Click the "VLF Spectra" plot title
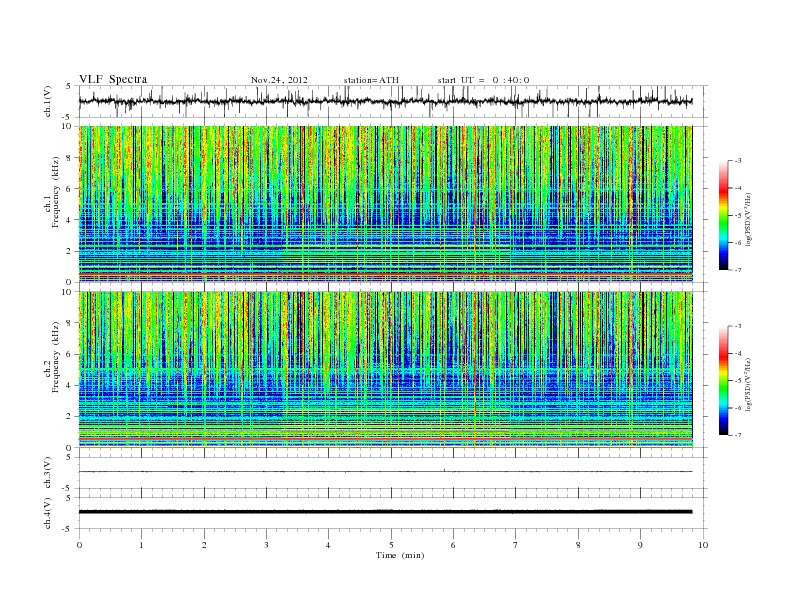The width and height of the screenshot is (792, 612). click(x=113, y=79)
